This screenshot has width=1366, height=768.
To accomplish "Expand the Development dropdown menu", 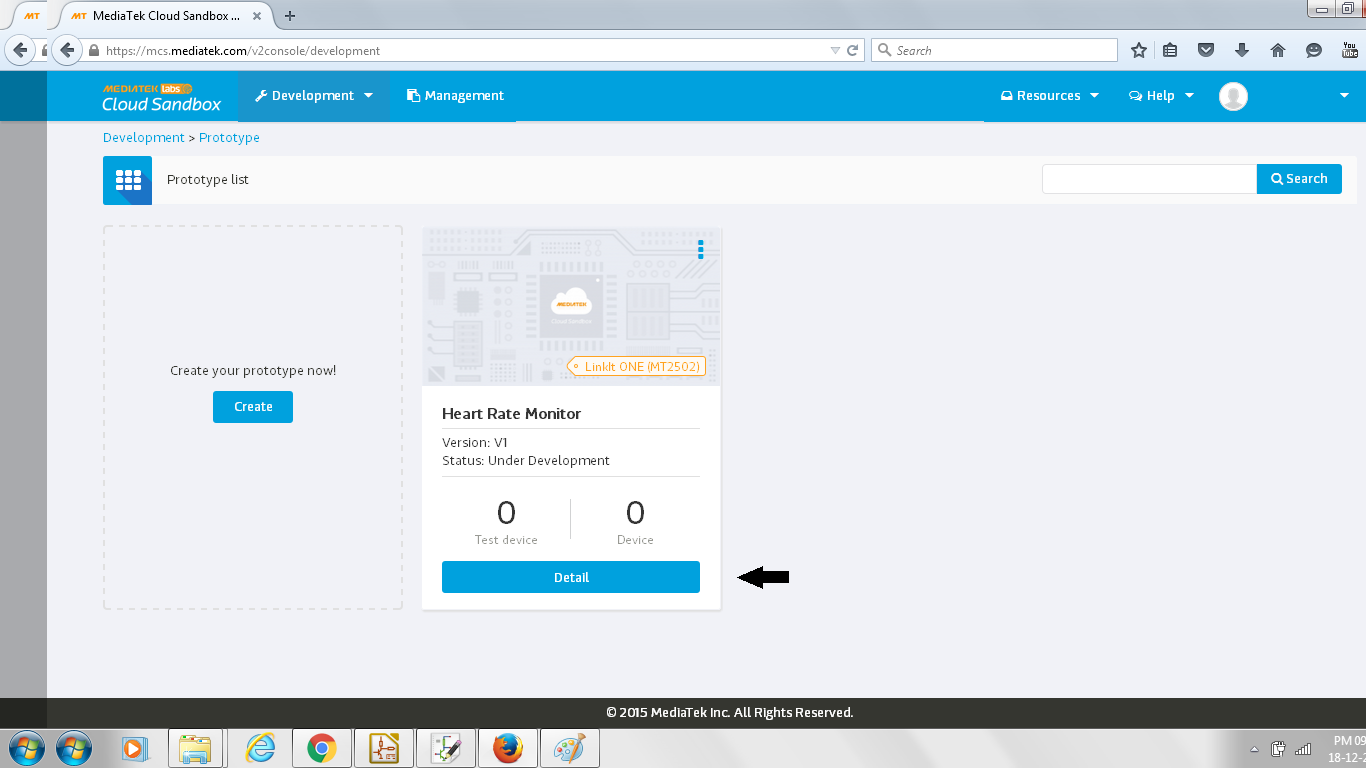I will [313, 96].
